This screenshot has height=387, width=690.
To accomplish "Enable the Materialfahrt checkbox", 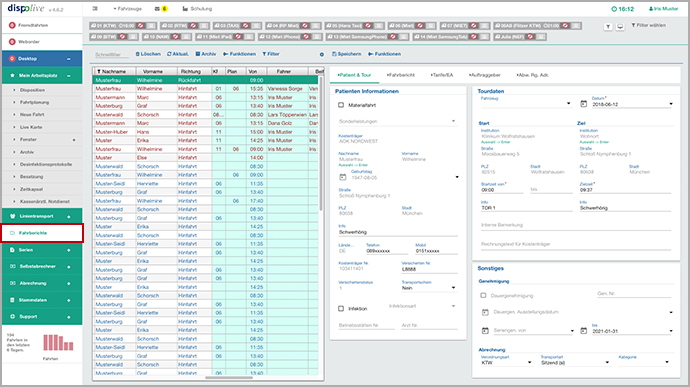I will [341, 105].
